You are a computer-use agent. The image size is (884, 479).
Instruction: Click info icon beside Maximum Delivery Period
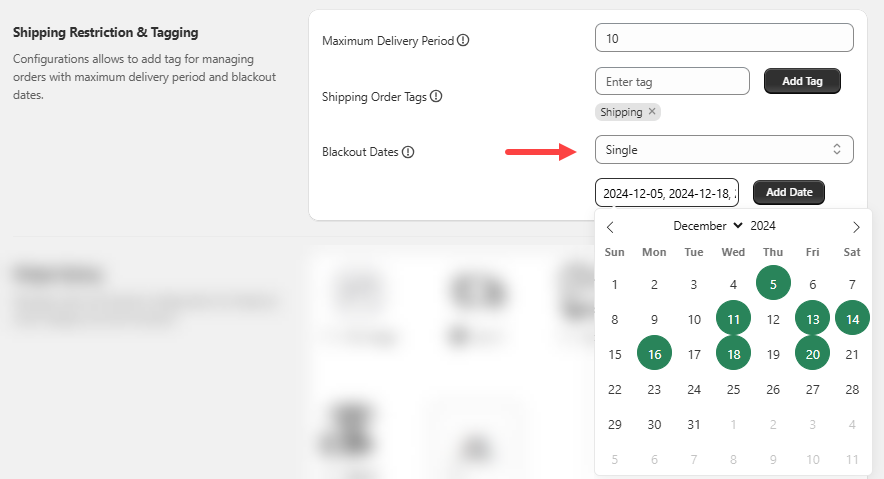point(463,41)
